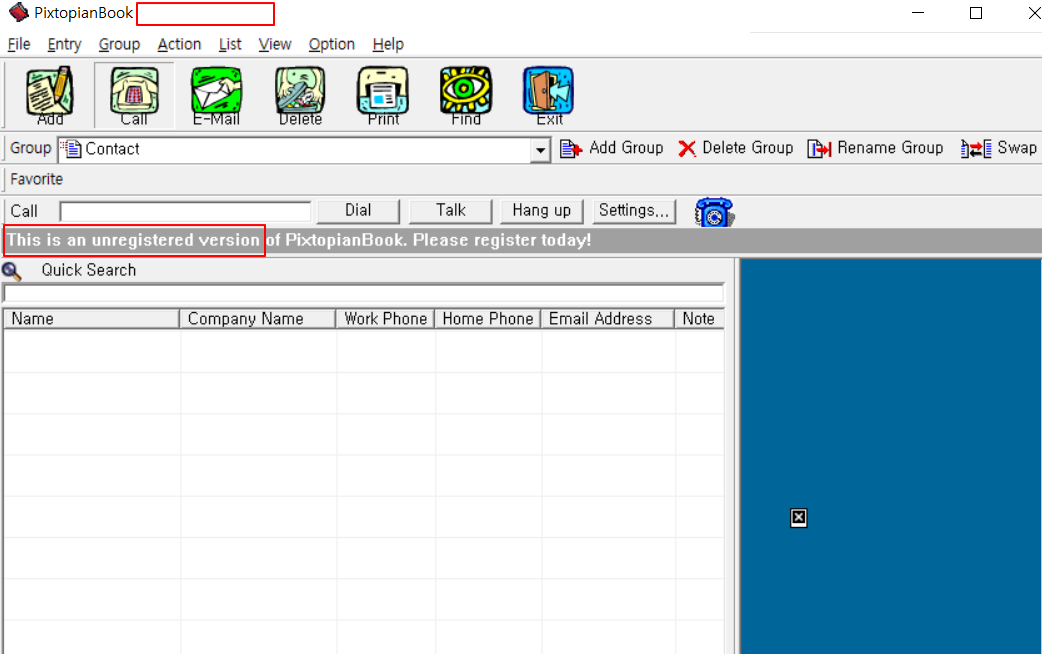1042x654 pixels.
Task: Click the PixtopianBook red book title icon
Action: (18, 12)
